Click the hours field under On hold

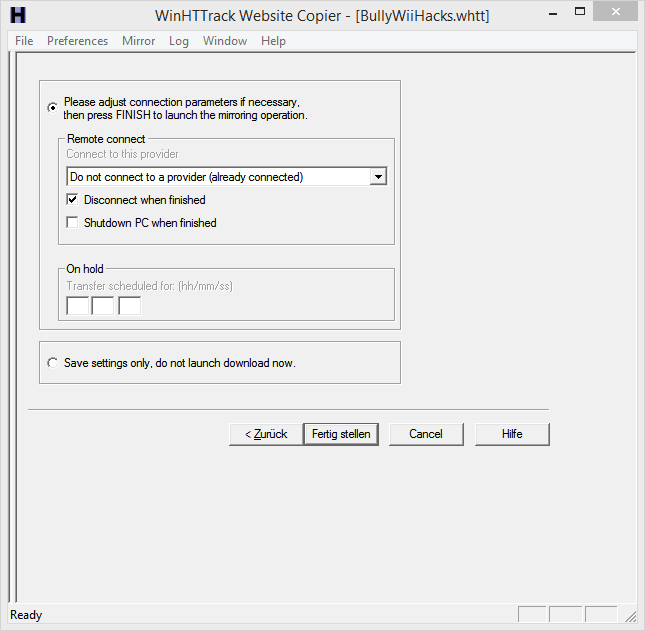(x=78, y=306)
